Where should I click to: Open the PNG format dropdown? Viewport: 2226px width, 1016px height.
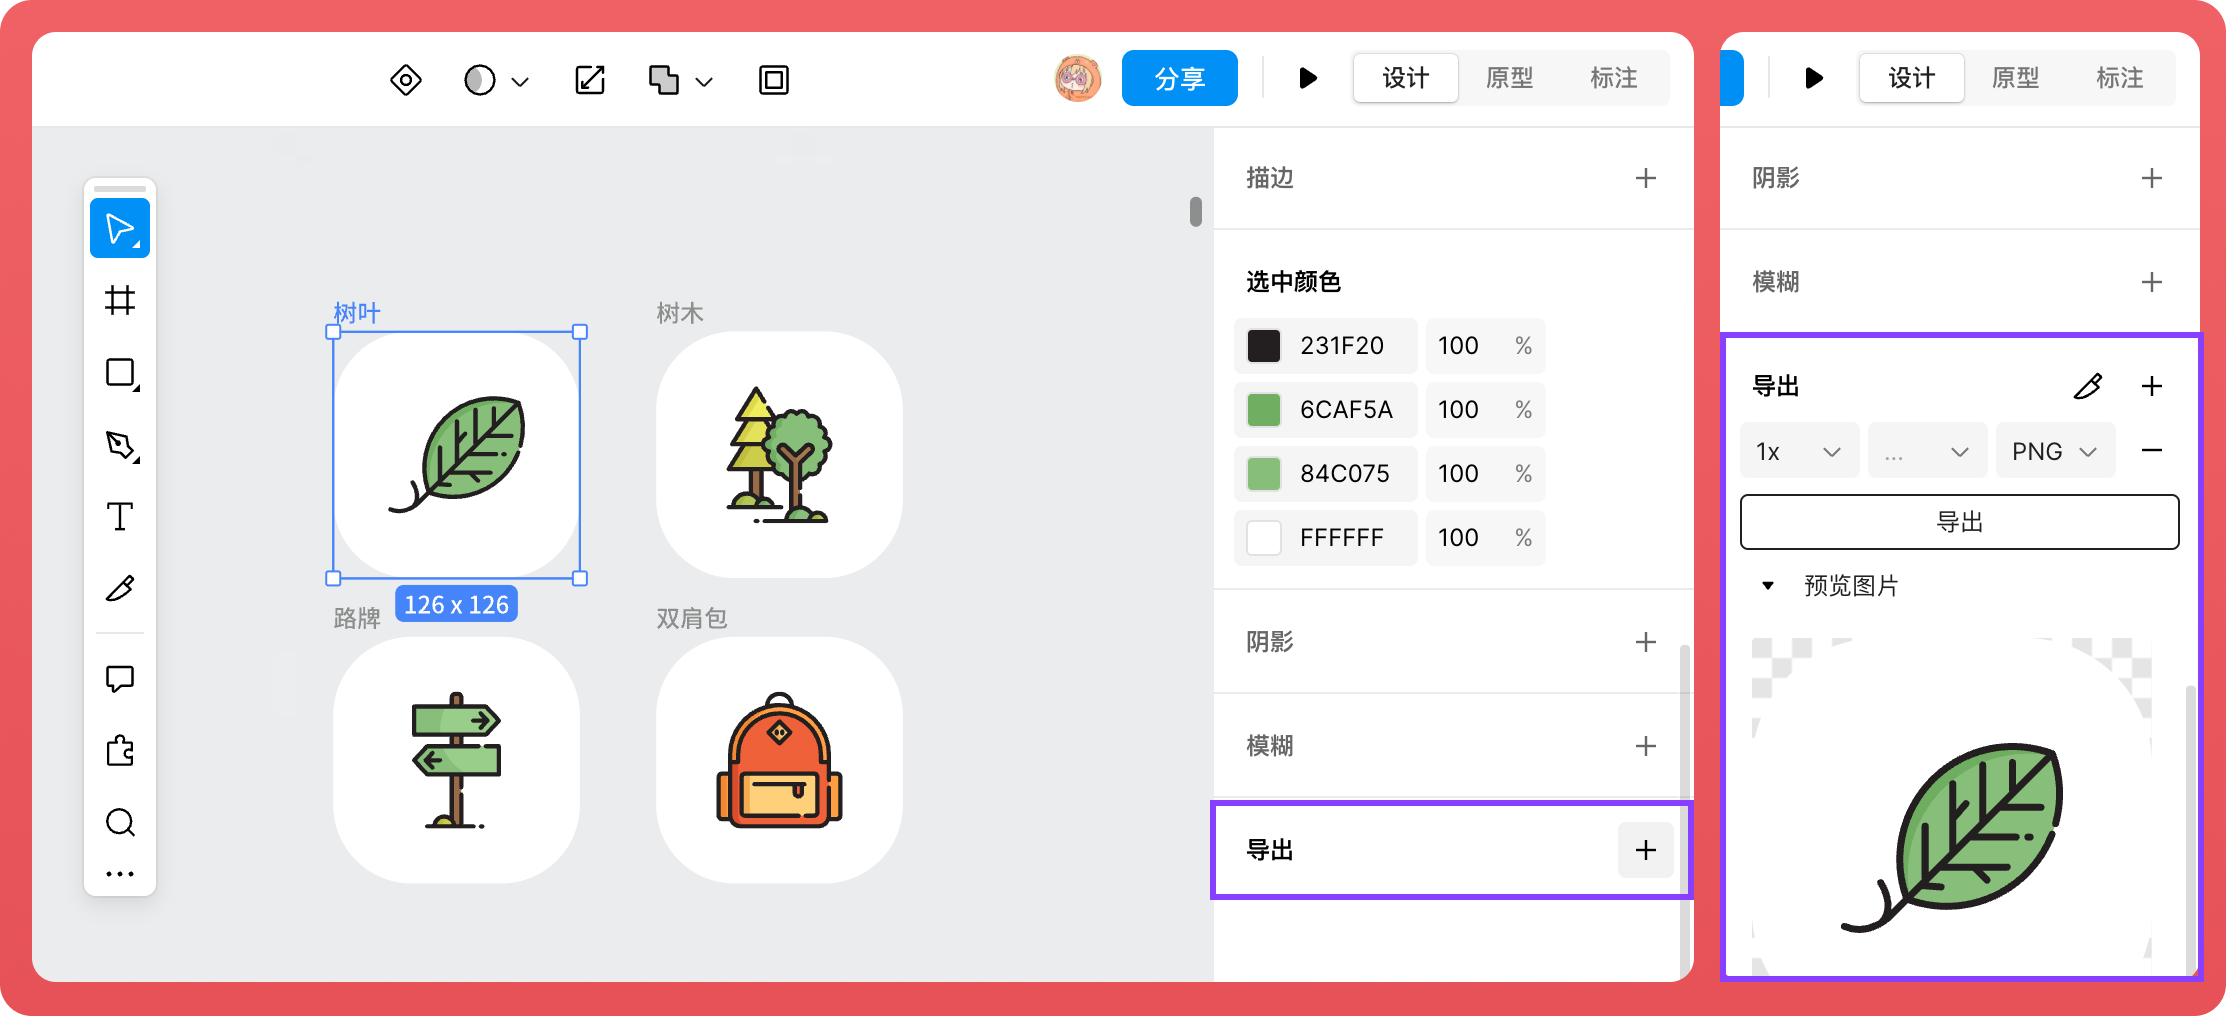click(2054, 452)
